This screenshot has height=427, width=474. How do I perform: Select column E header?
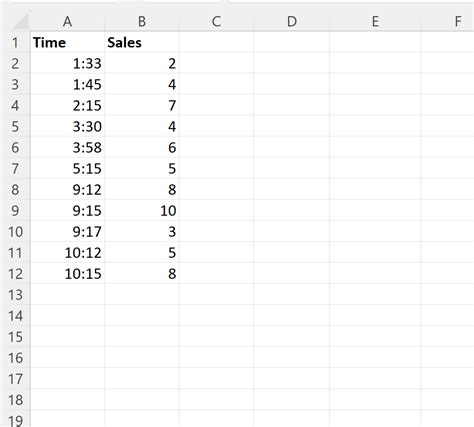pos(375,21)
